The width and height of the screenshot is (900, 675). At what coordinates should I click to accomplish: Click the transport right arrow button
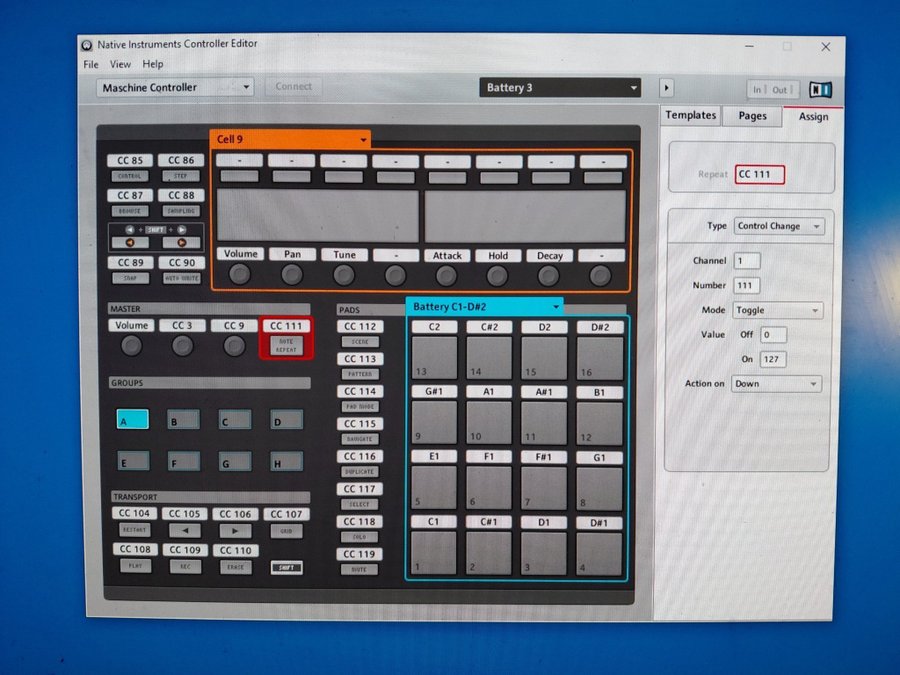[x=235, y=530]
